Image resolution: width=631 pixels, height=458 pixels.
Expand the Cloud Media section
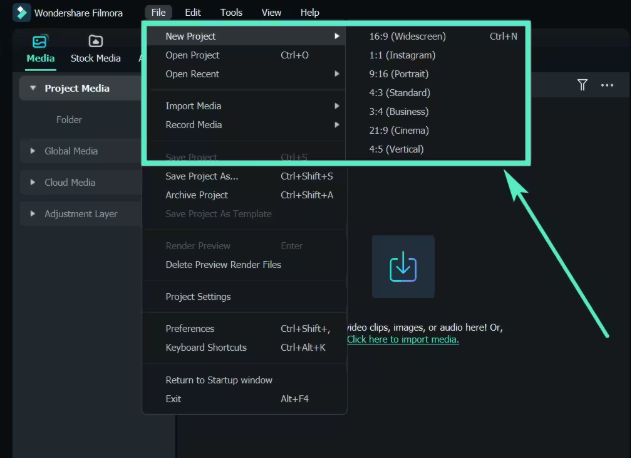33,182
